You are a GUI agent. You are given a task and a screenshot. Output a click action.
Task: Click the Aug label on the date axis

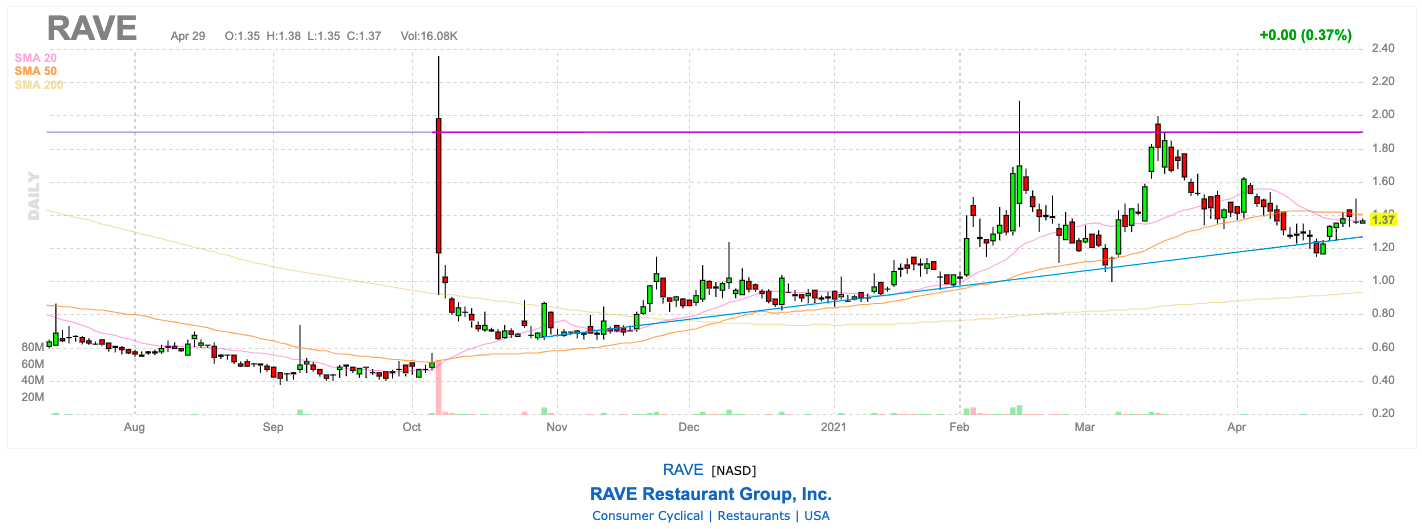(135, 428)
